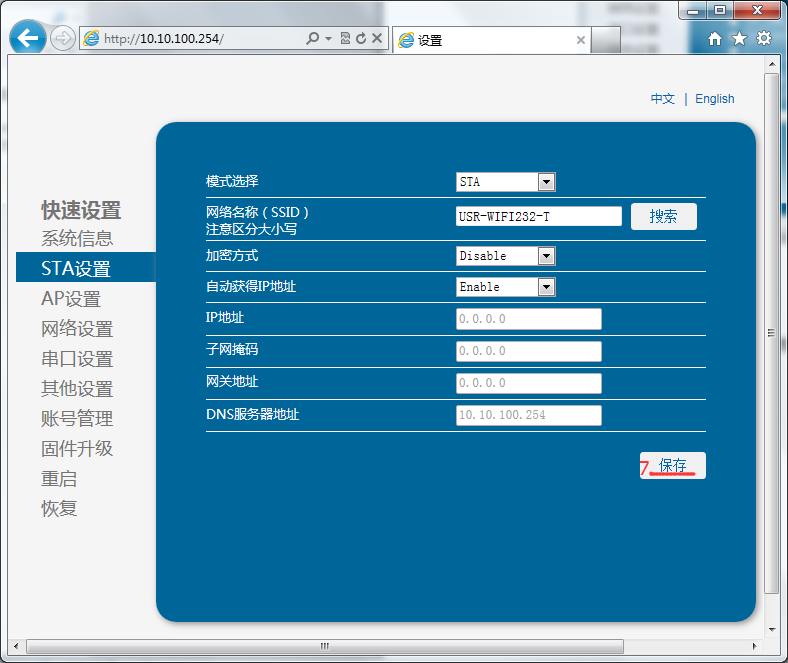Click the 保存 save button
788x663 pixels.
click(x=673, y=466)
